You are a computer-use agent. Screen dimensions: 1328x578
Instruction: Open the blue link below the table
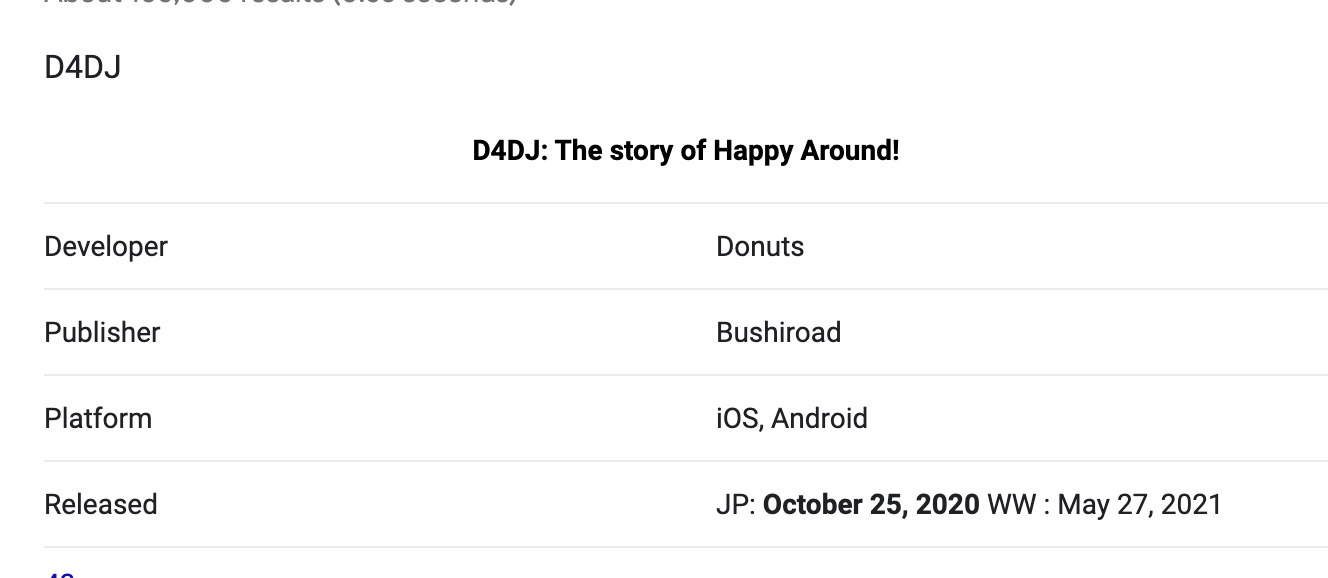[x=60, y=573]
